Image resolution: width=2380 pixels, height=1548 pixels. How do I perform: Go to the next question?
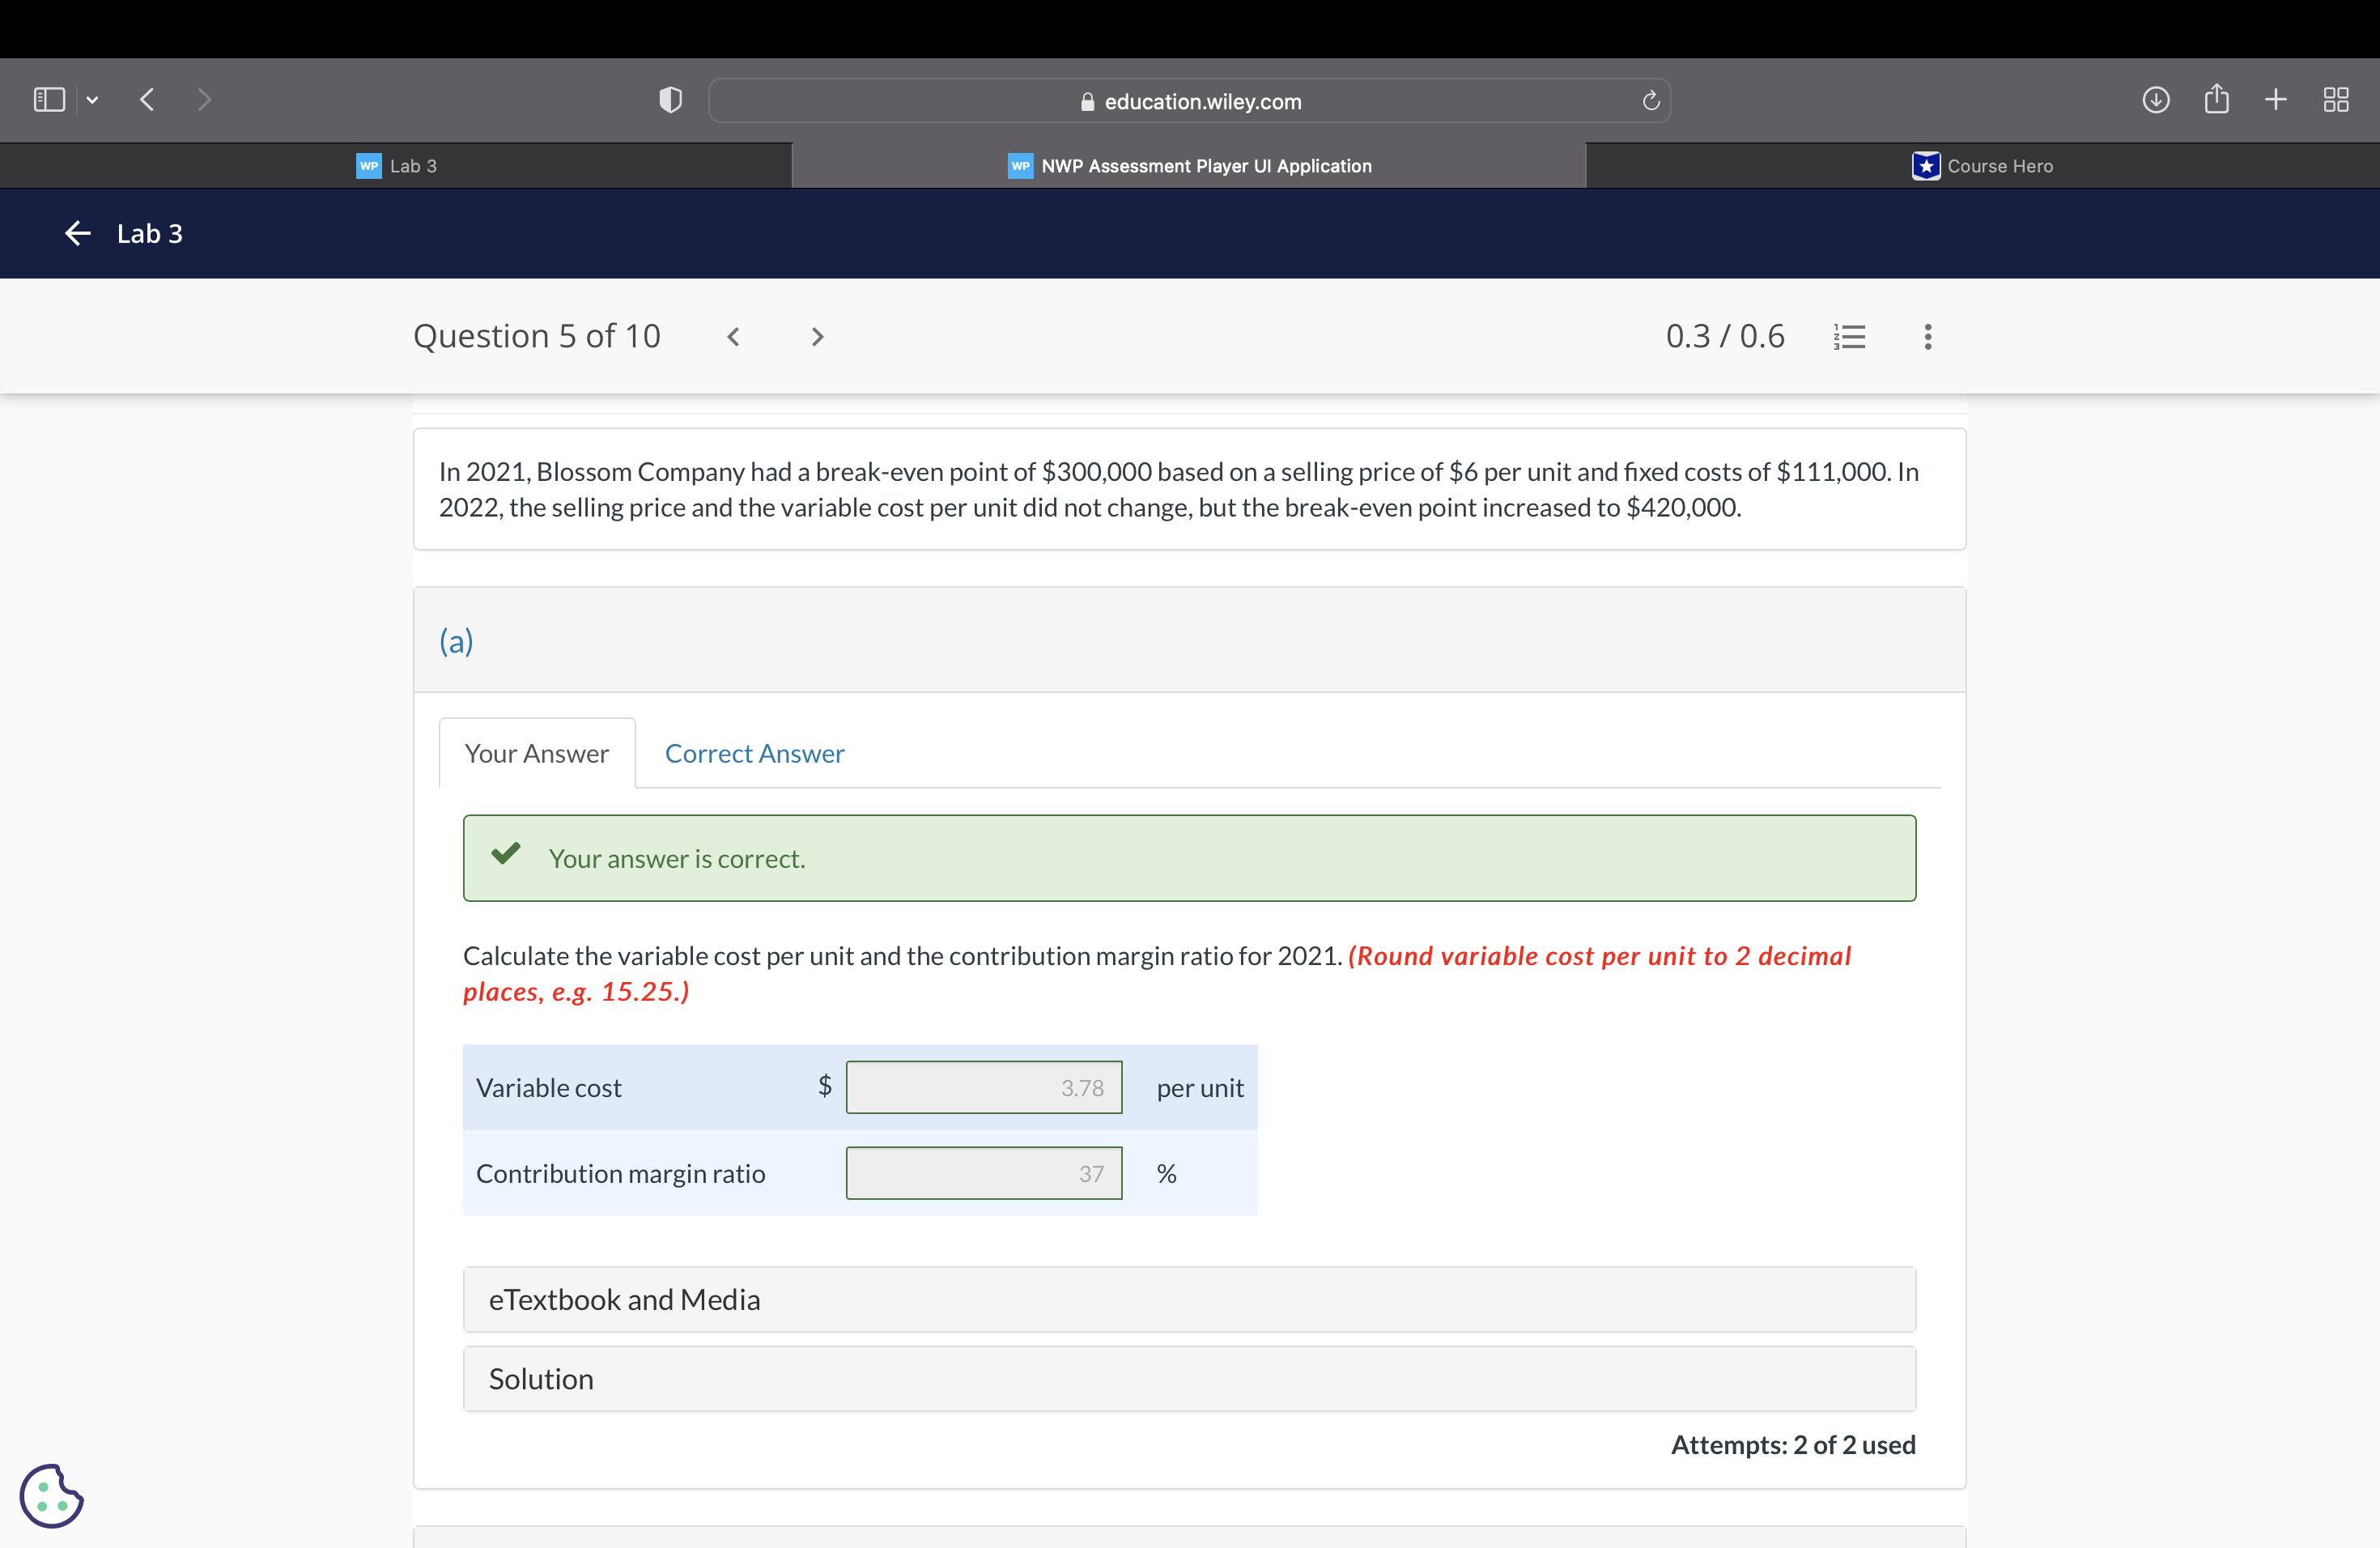coord(817,336)
